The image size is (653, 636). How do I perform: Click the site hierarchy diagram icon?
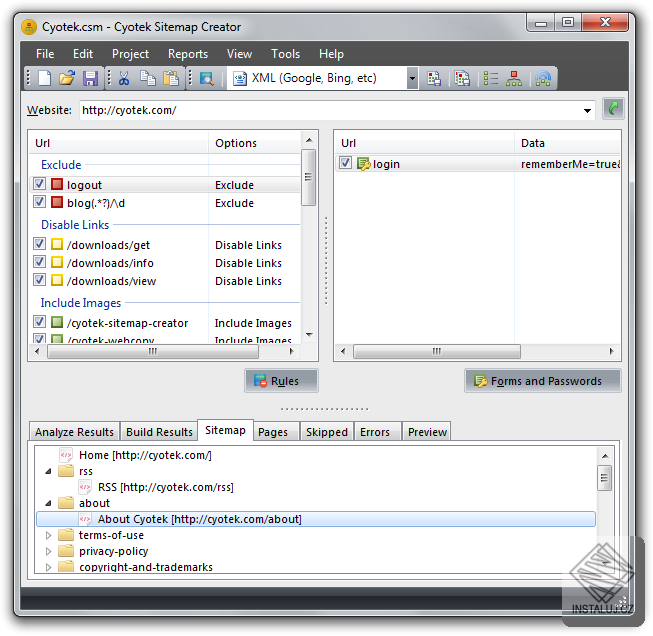click(x=514, y=78)
